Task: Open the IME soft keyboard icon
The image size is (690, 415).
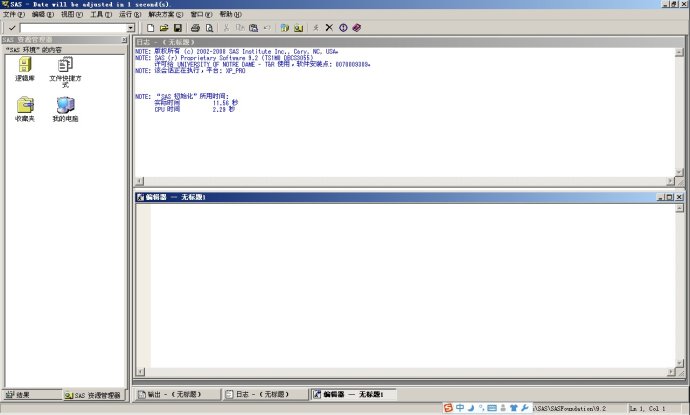Action: (x=492, y=408)
